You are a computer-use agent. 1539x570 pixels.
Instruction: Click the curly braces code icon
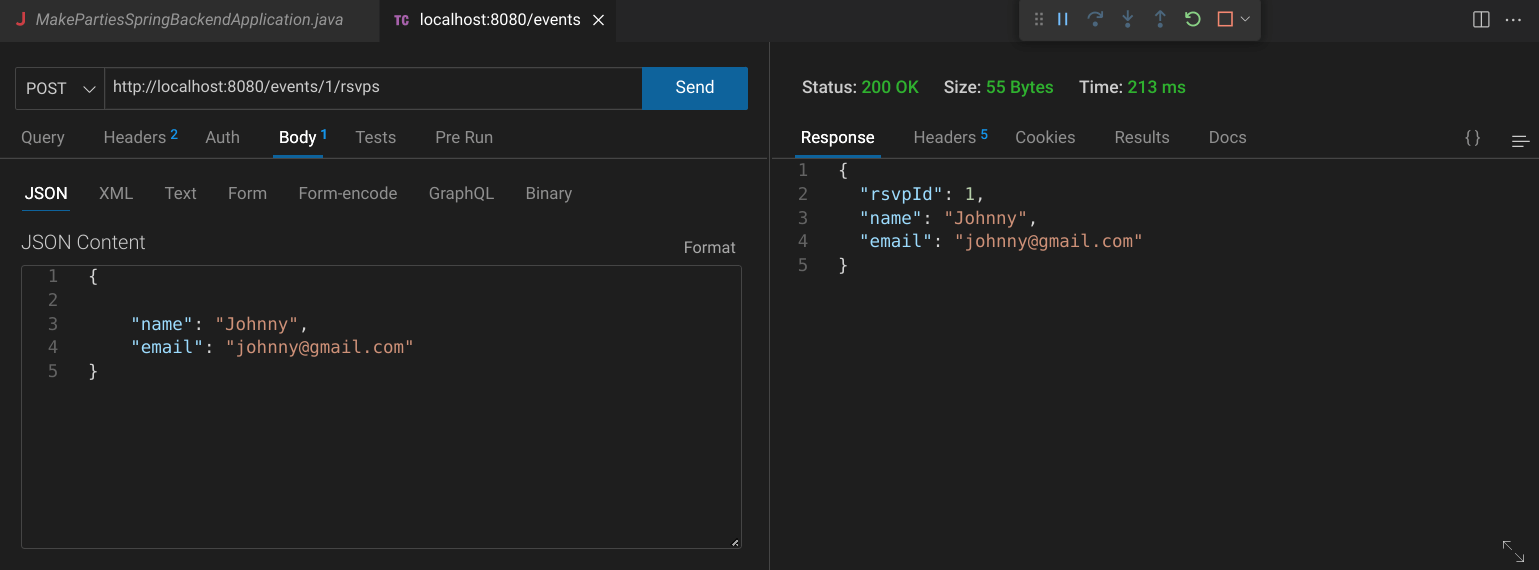pos(1472,138)
